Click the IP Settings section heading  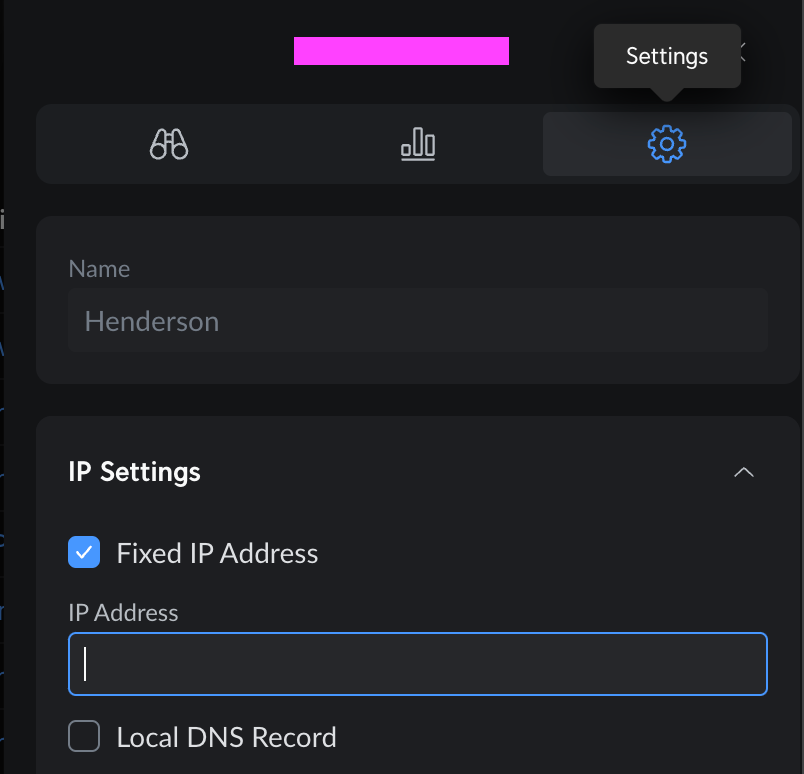(134, 472)
